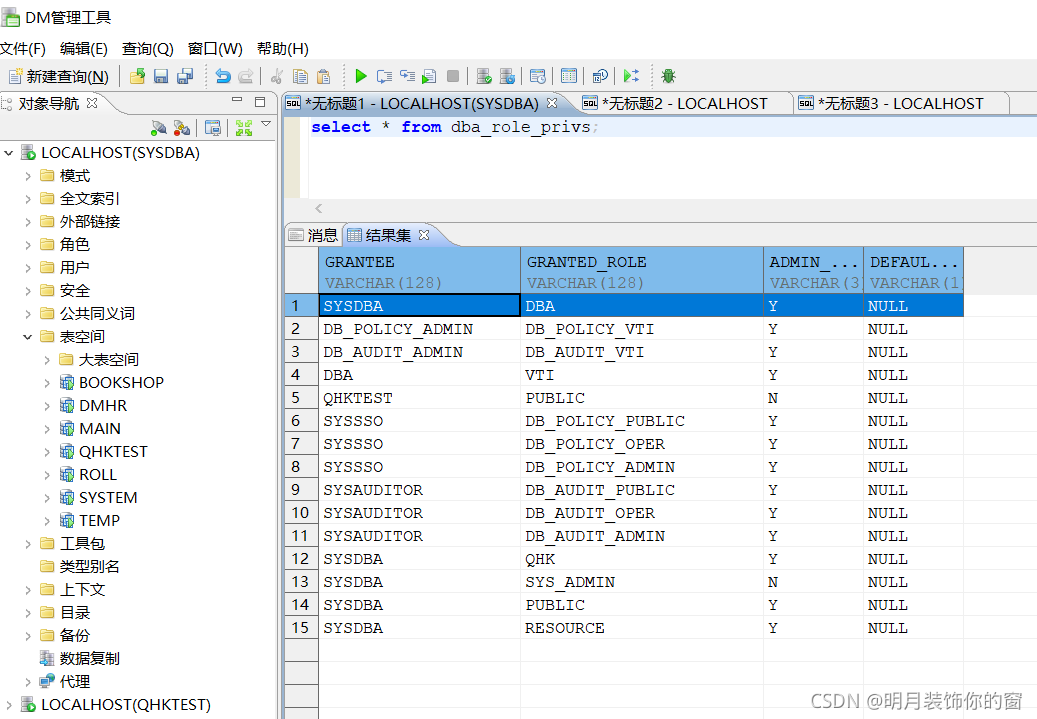Click the ADMIN_... column header
This screenshot has width=1037, height=719.
(813, 271)
